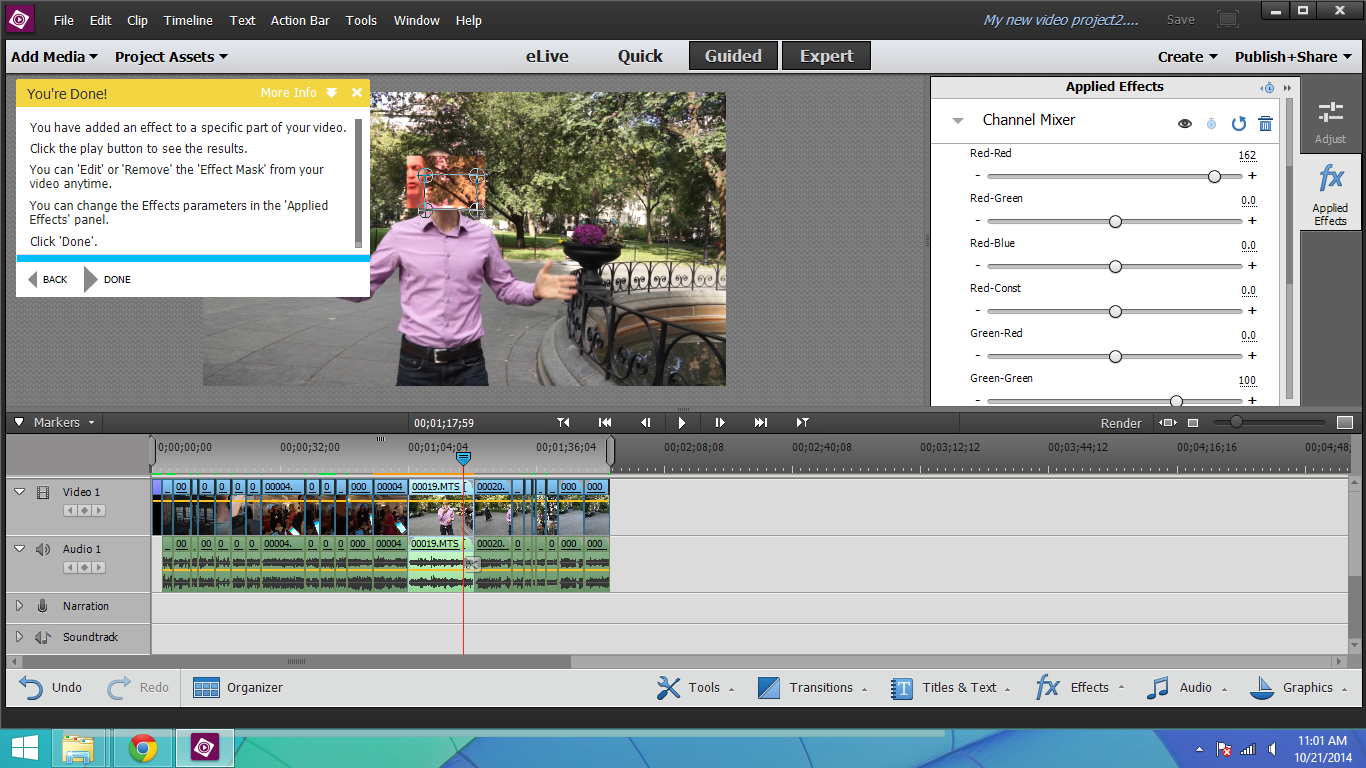This screenshot has height=768, width=1366.
Task: Click the Red-Red slider handle
Action: pyautogui.click(x=1214, y=176)
